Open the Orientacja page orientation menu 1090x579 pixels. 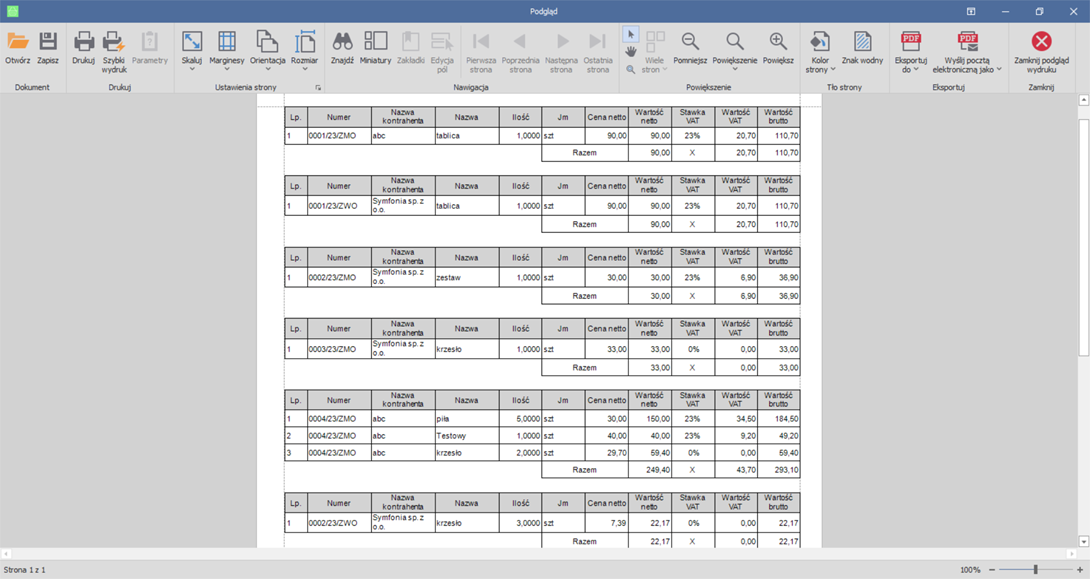(x=267, y=51)
